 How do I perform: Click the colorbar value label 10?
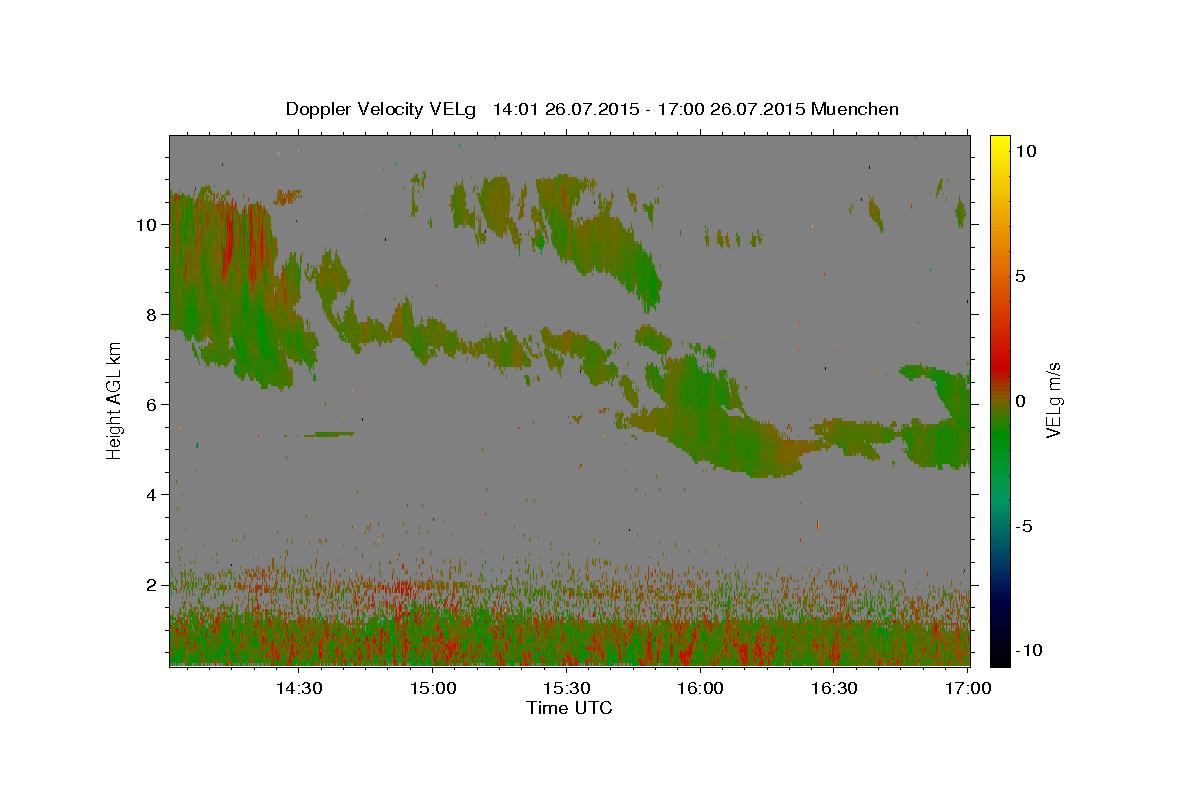point(1025,151)
